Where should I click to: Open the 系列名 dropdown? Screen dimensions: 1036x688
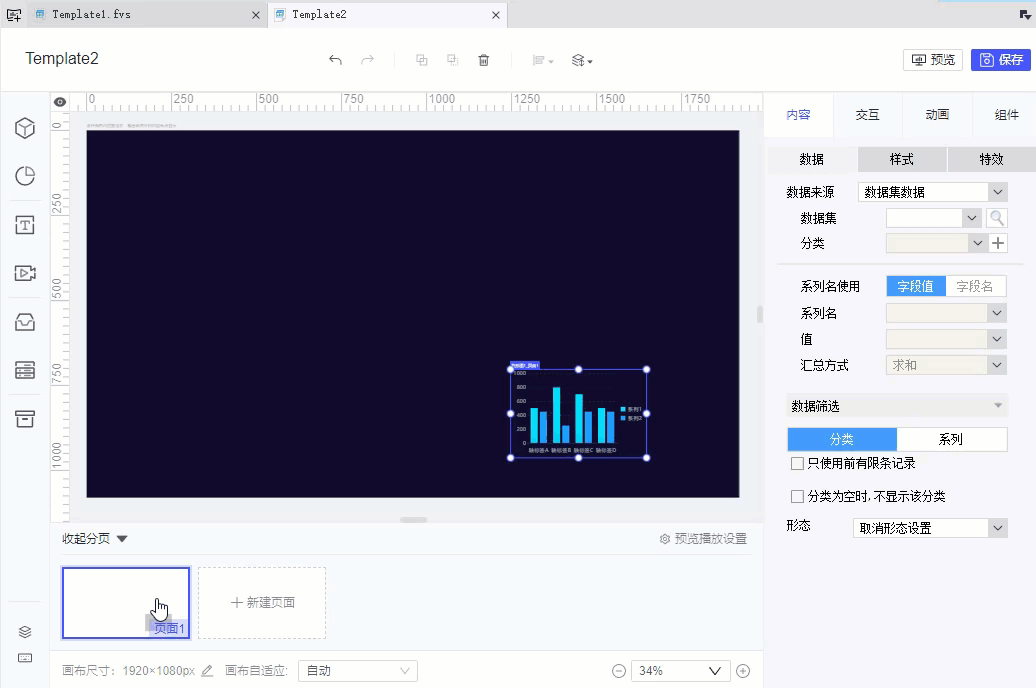click(x=946, y=313)
